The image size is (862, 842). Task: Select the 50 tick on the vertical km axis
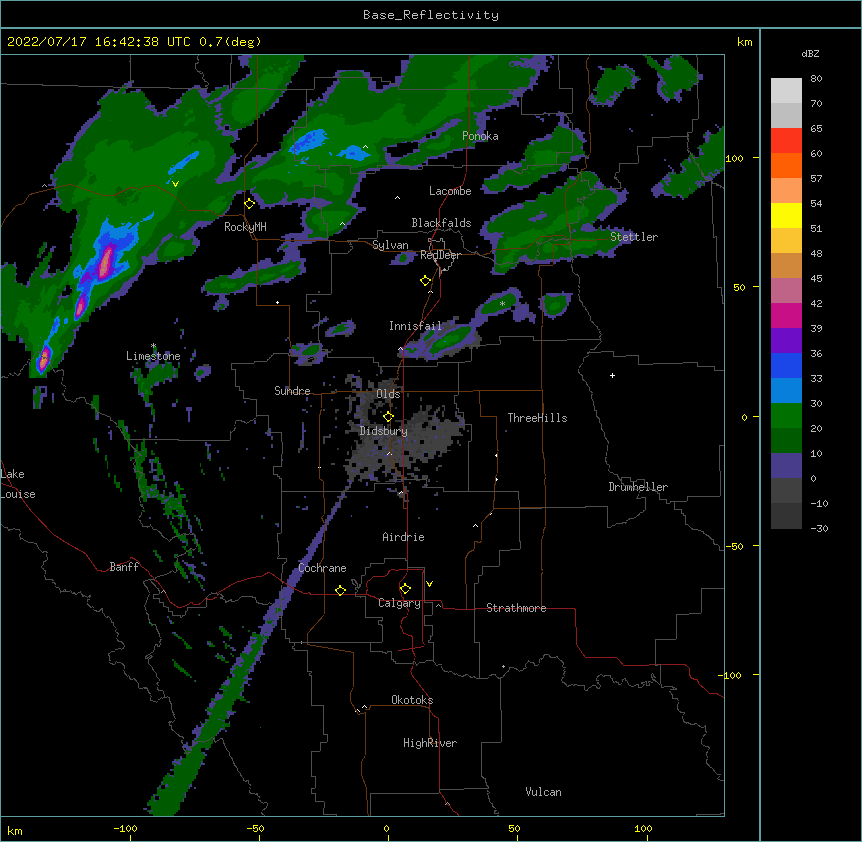coord(739,287)
